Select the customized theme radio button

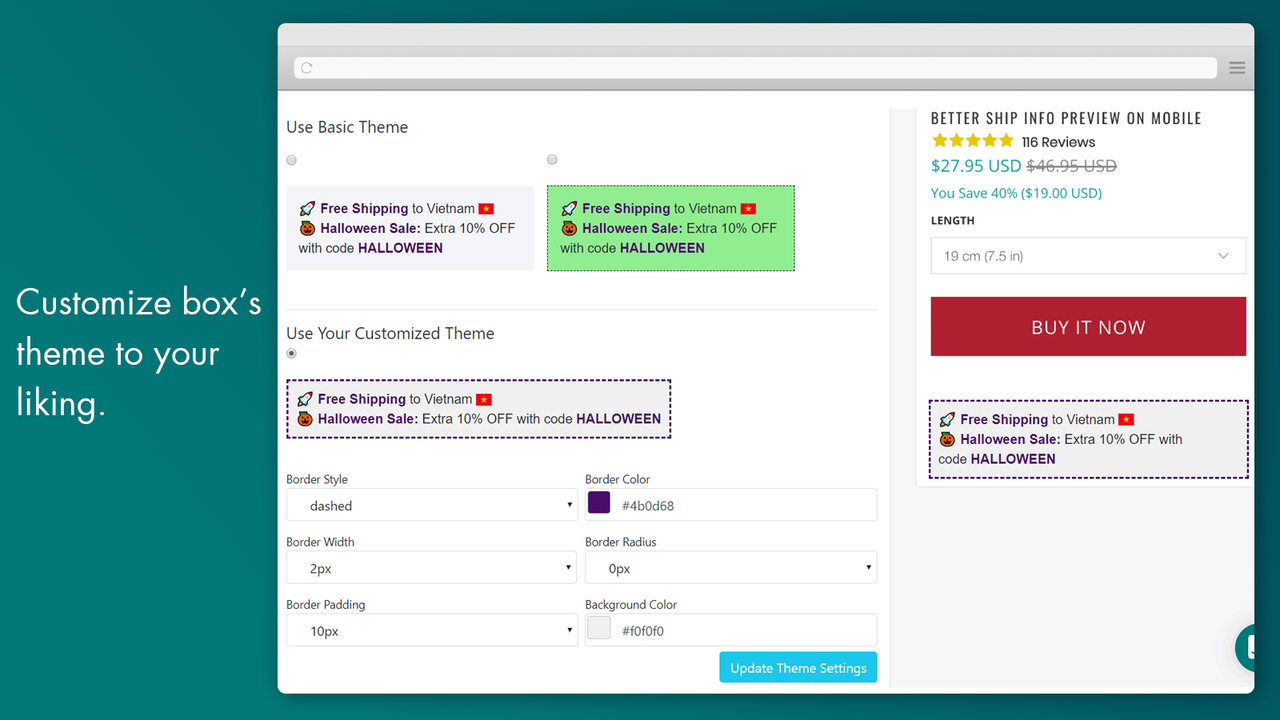(x=291, y=353)
